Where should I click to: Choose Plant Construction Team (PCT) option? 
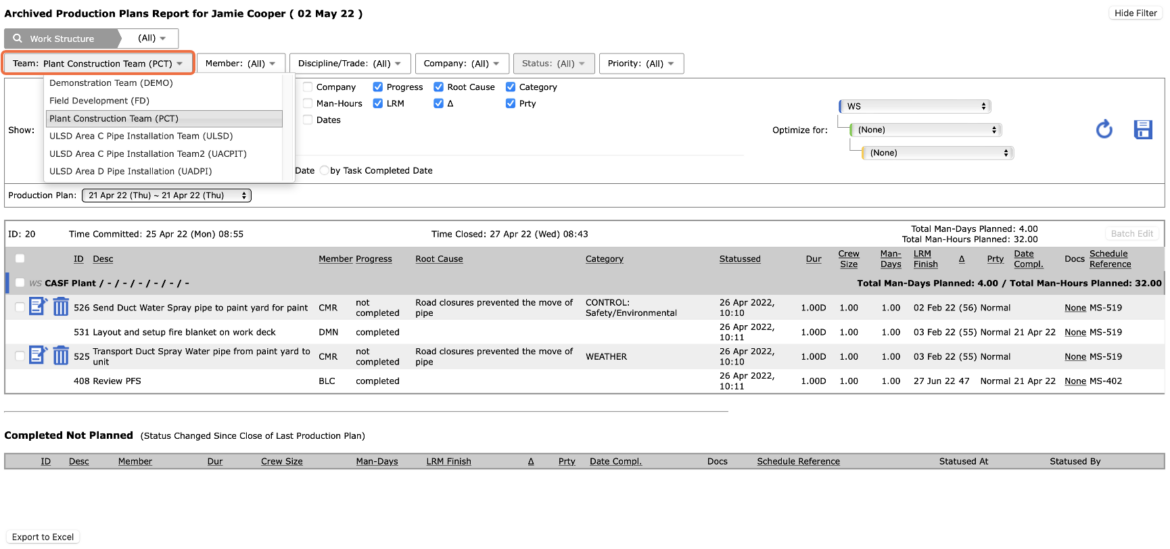(x=164, y=119)
